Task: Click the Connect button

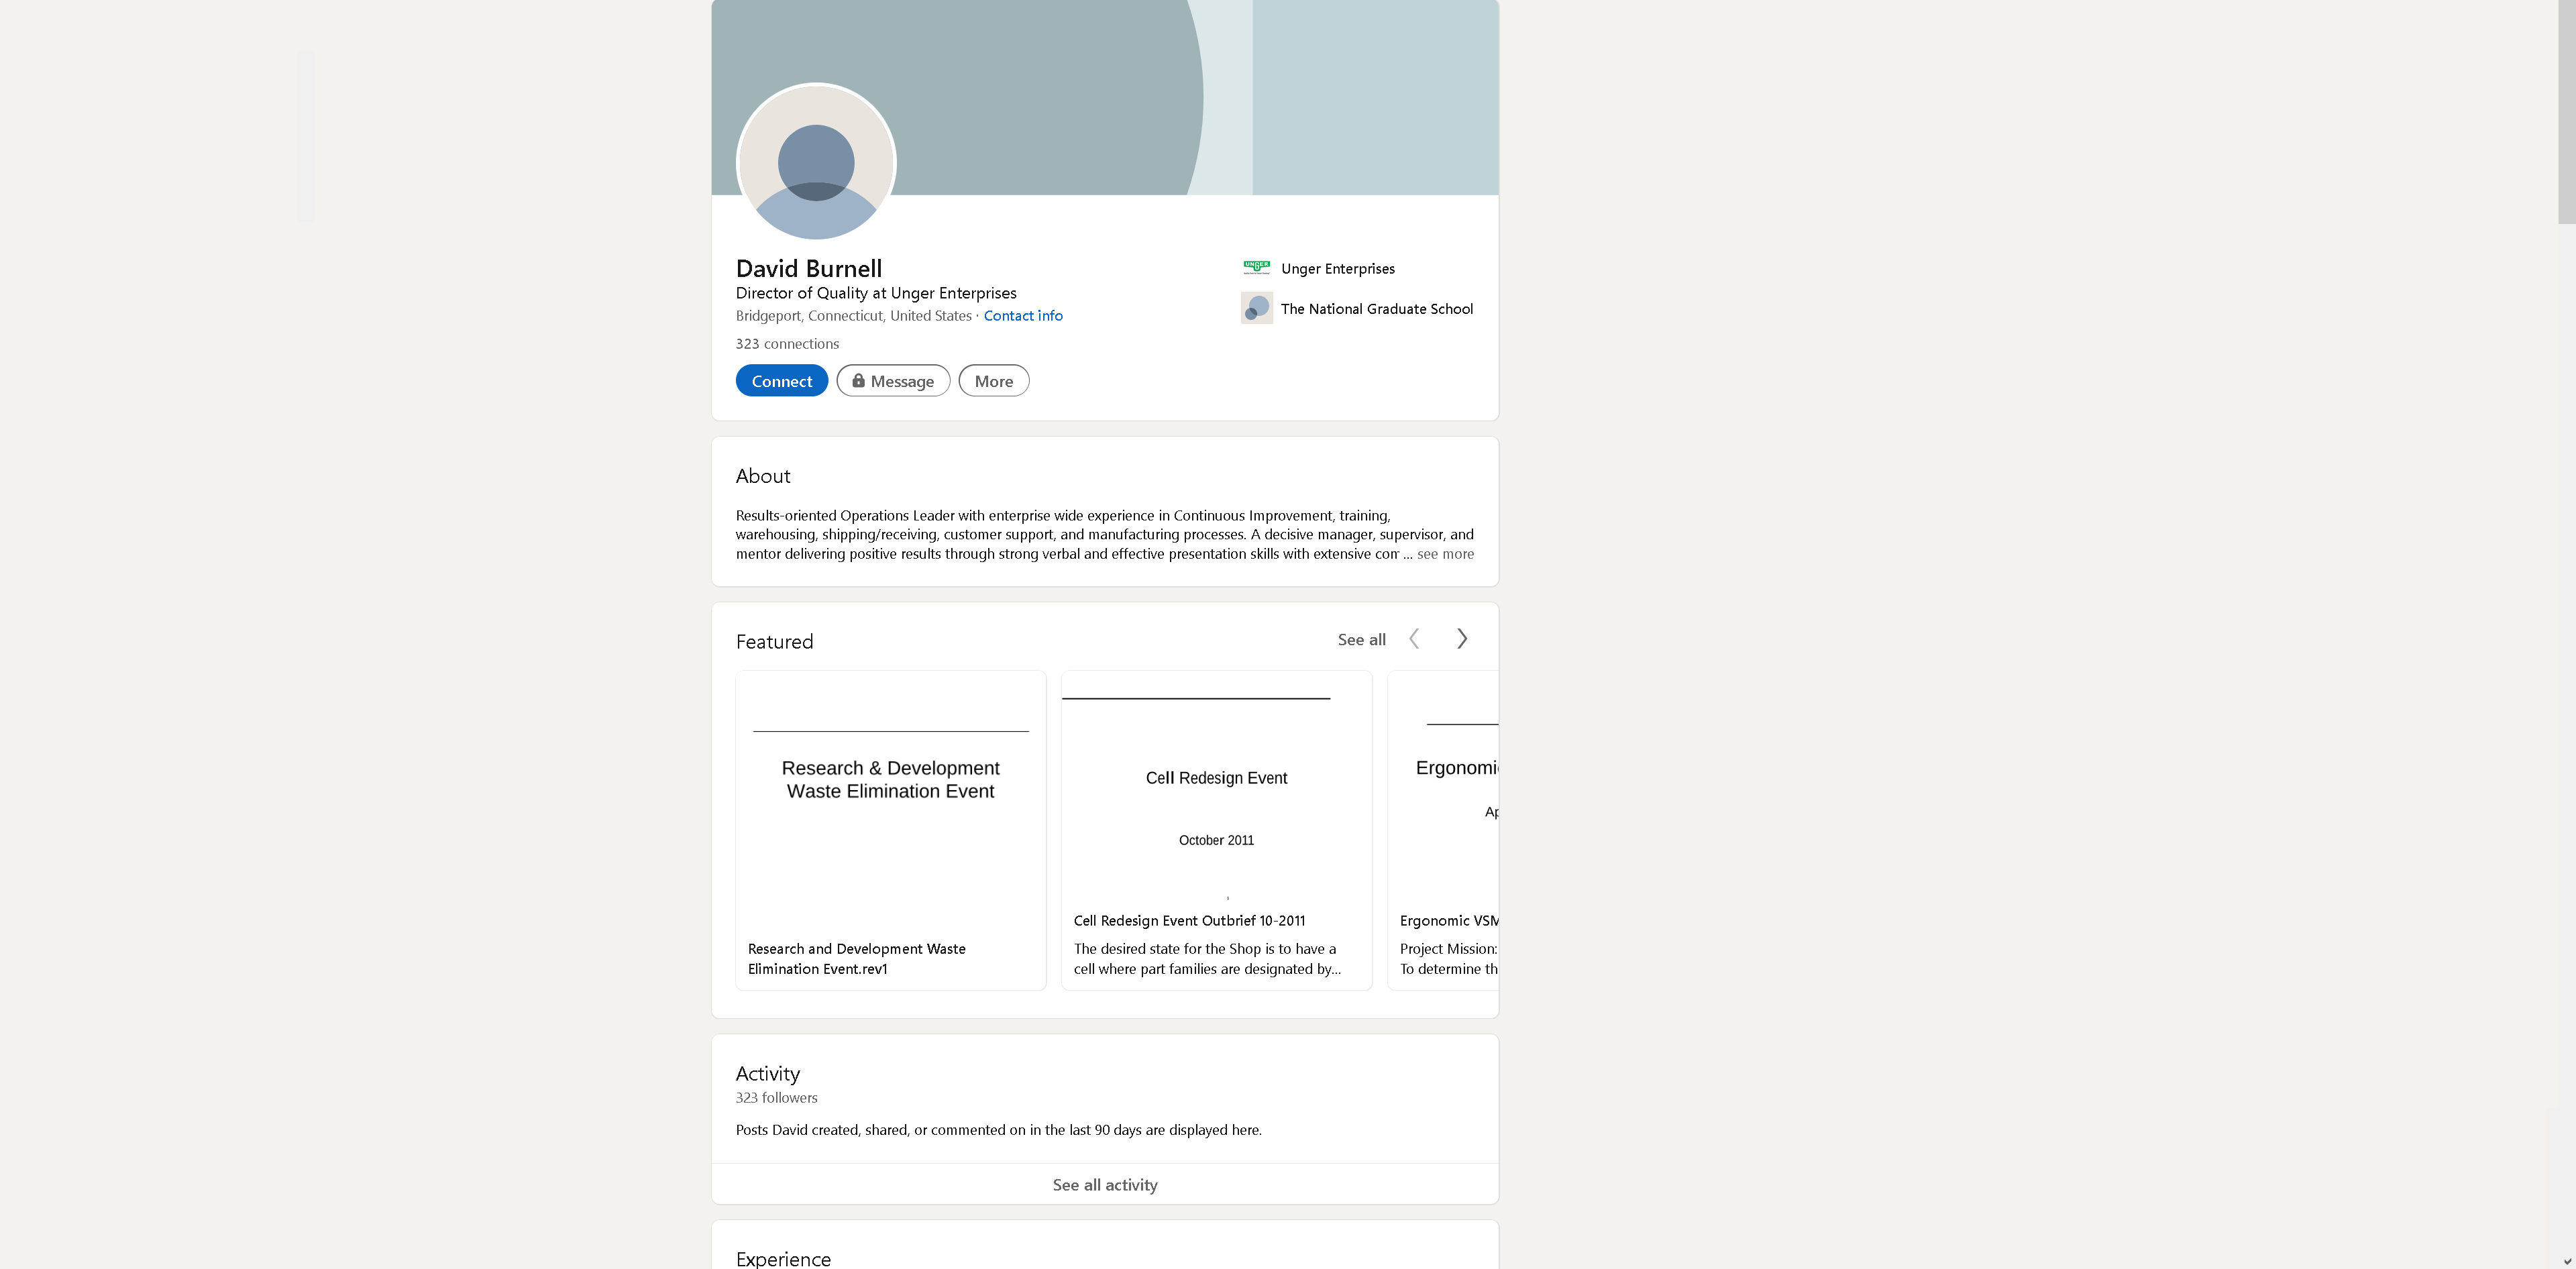Action: tap(781, 381)
